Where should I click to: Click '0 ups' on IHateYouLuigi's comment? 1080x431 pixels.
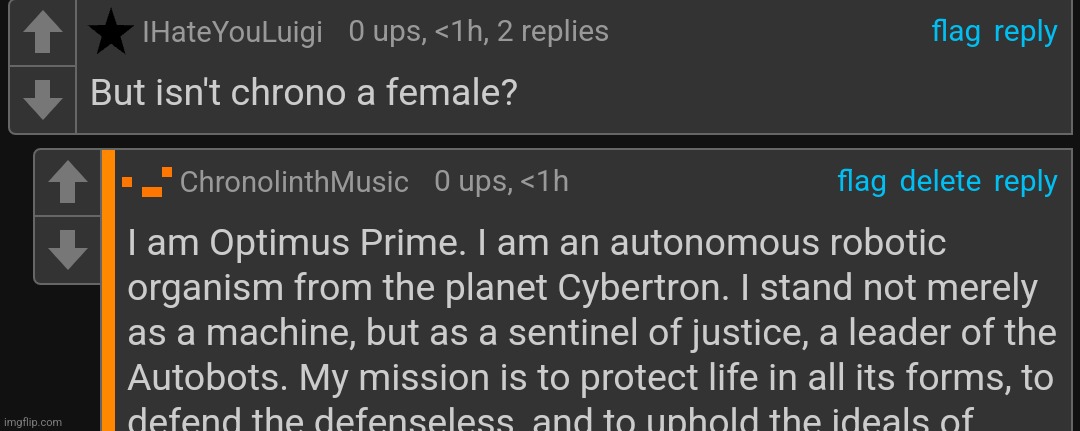pyautogui.click(x=387, y=32)
